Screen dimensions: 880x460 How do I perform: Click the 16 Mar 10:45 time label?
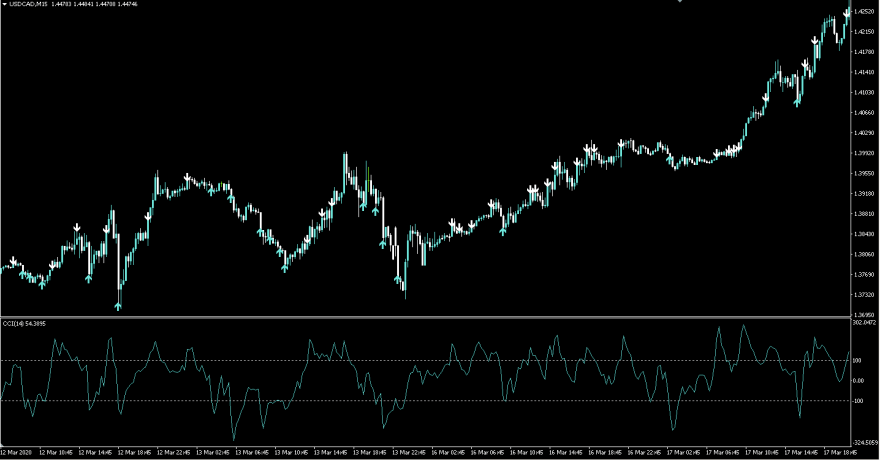pyautogui.click(x=526, y=452)
